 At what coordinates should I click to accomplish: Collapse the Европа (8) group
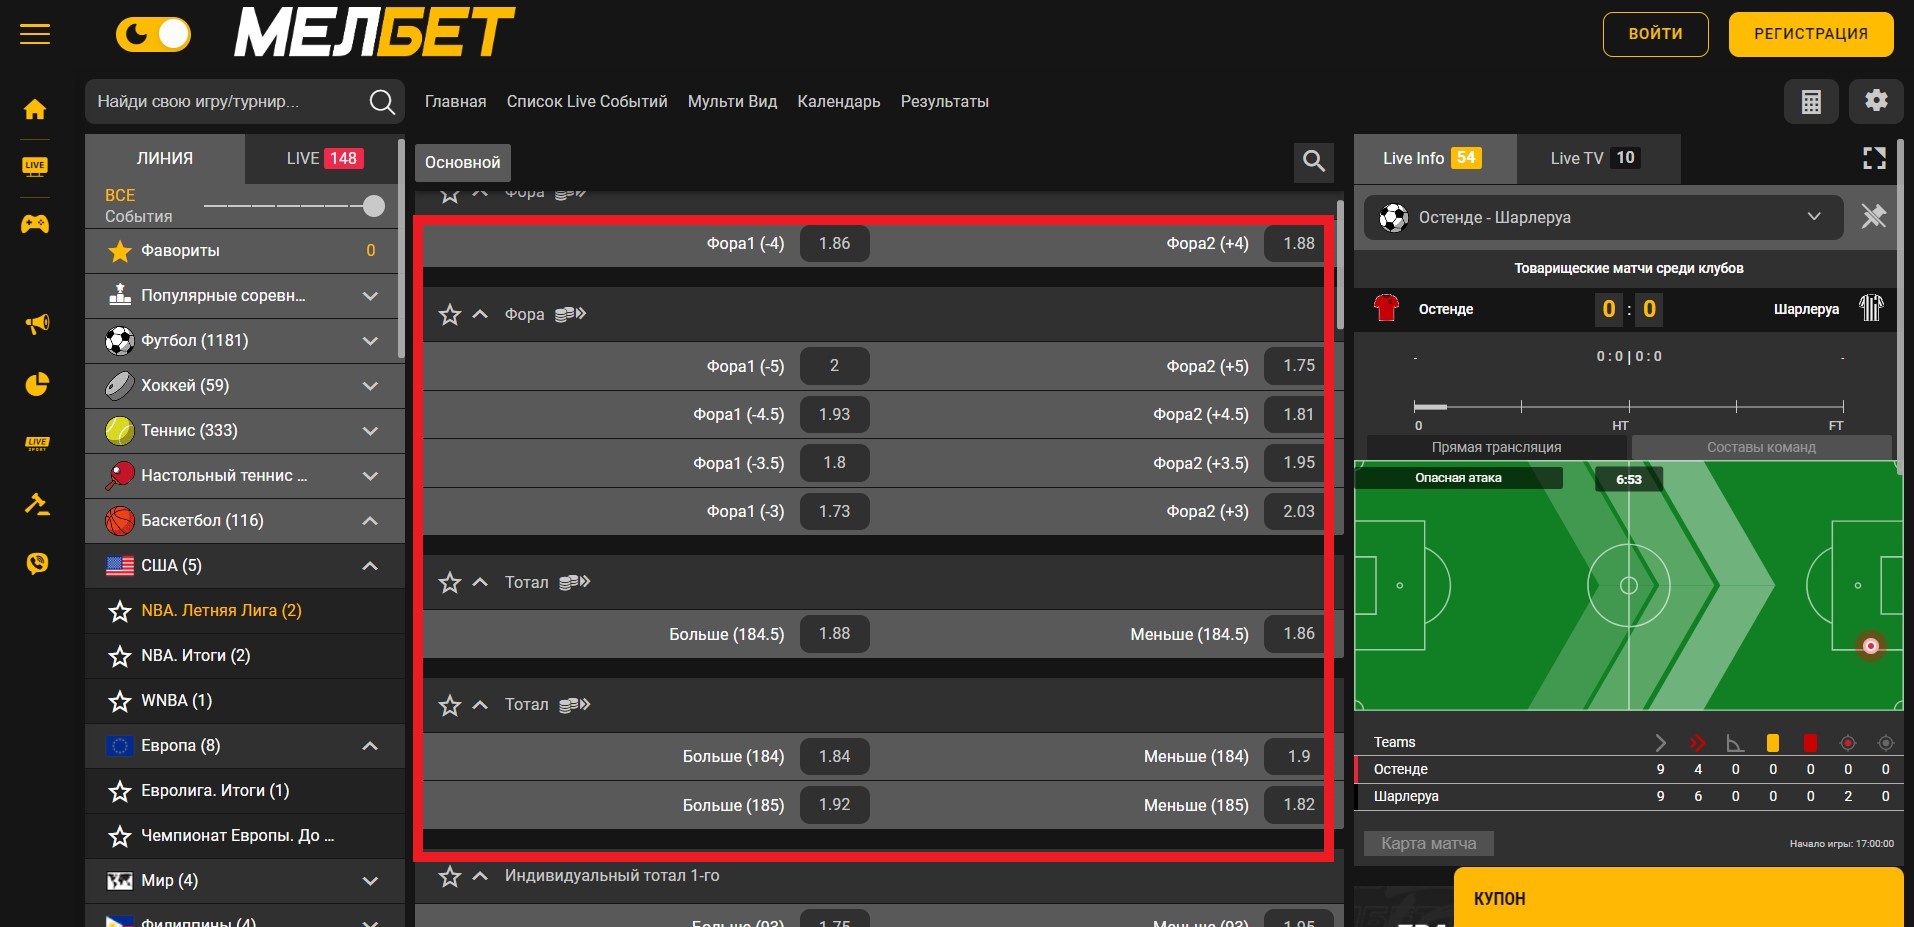click(x=370, y=746)
